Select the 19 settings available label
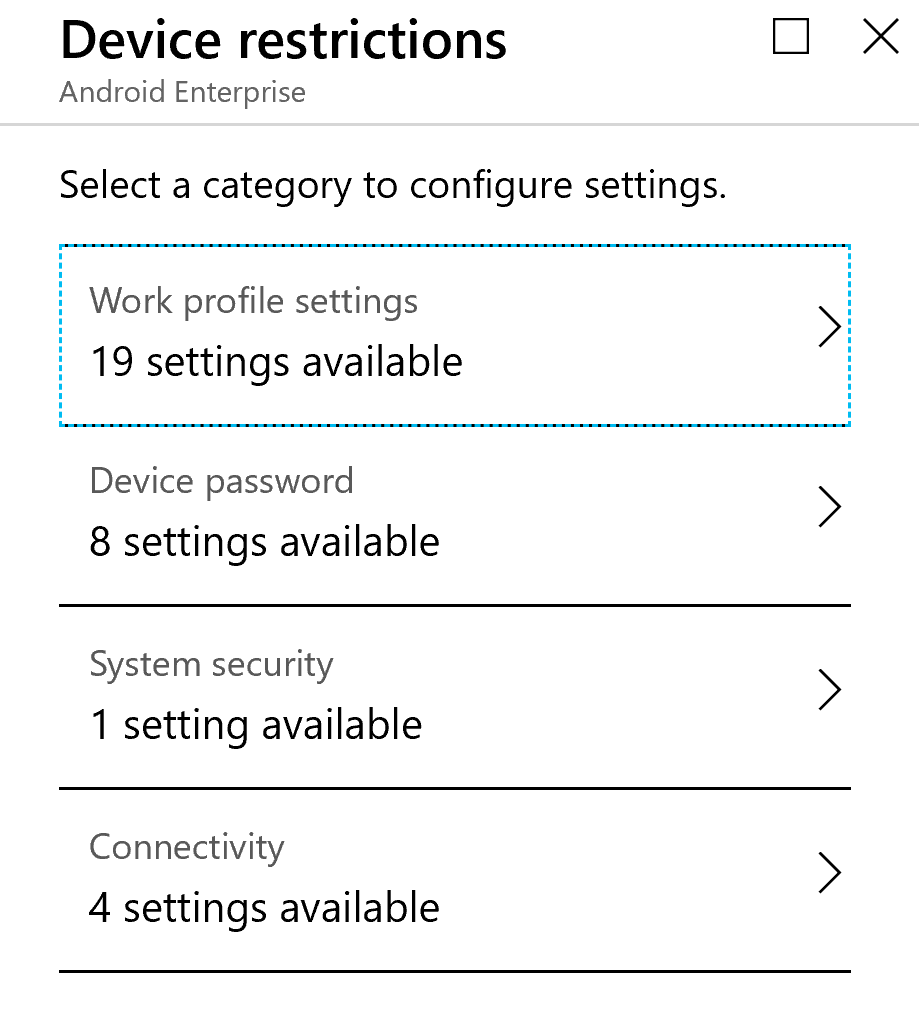Image resolution: width=919 pixels, height=1021 pixels. point(276,363)
